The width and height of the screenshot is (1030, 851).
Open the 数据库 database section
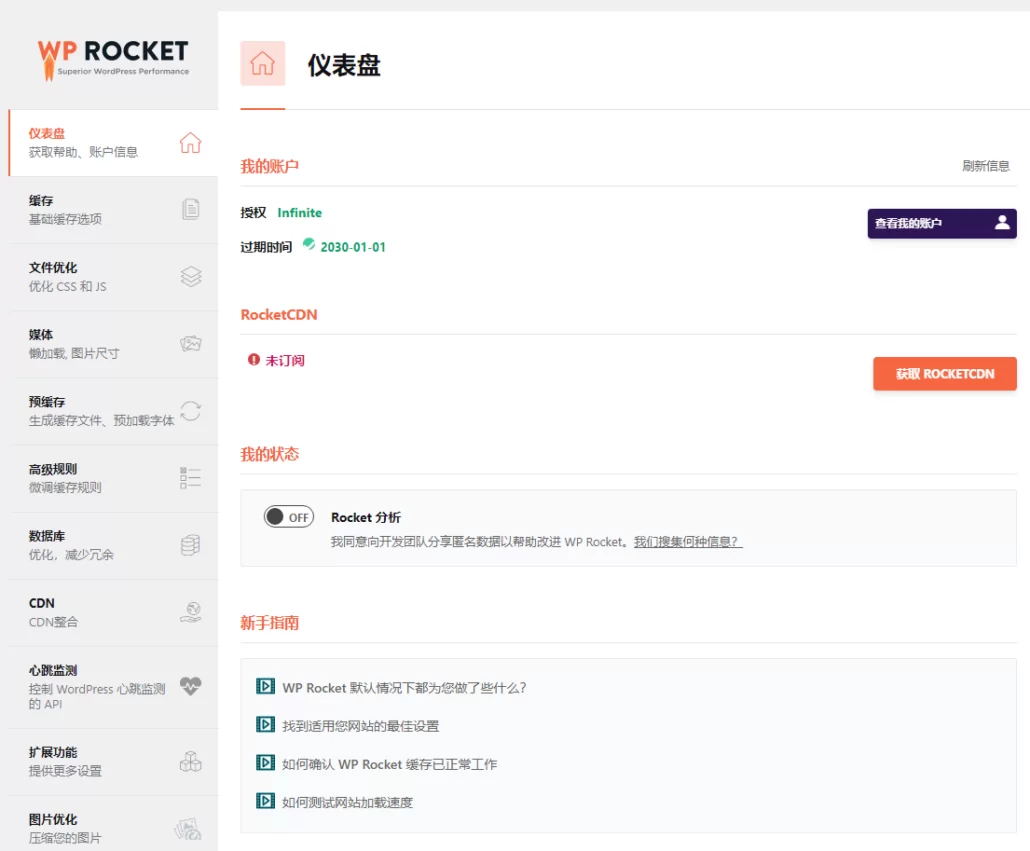pos(113,545)
